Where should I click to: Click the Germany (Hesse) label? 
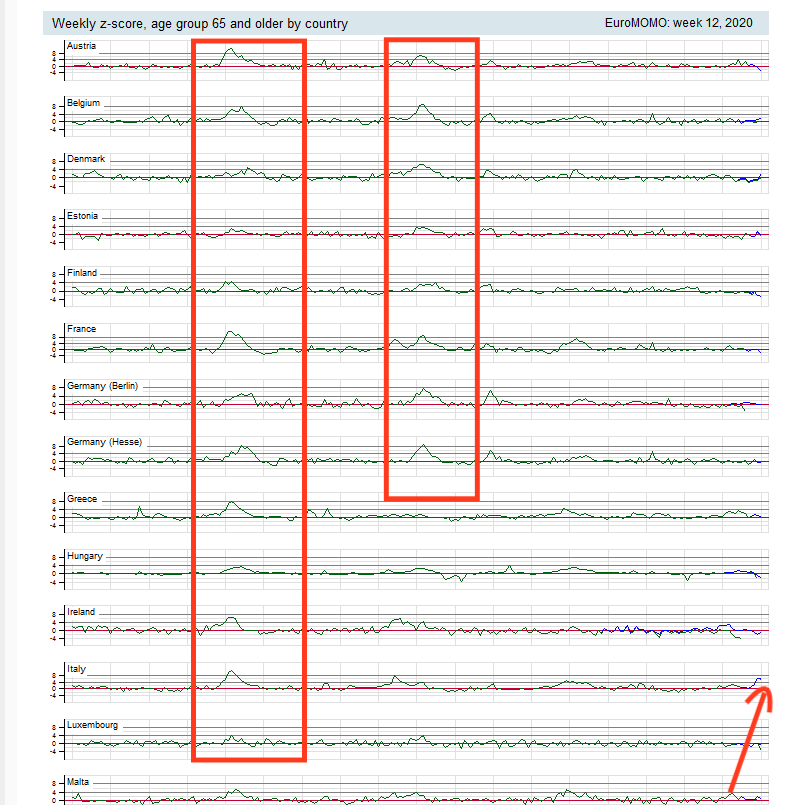coord(103,442)
